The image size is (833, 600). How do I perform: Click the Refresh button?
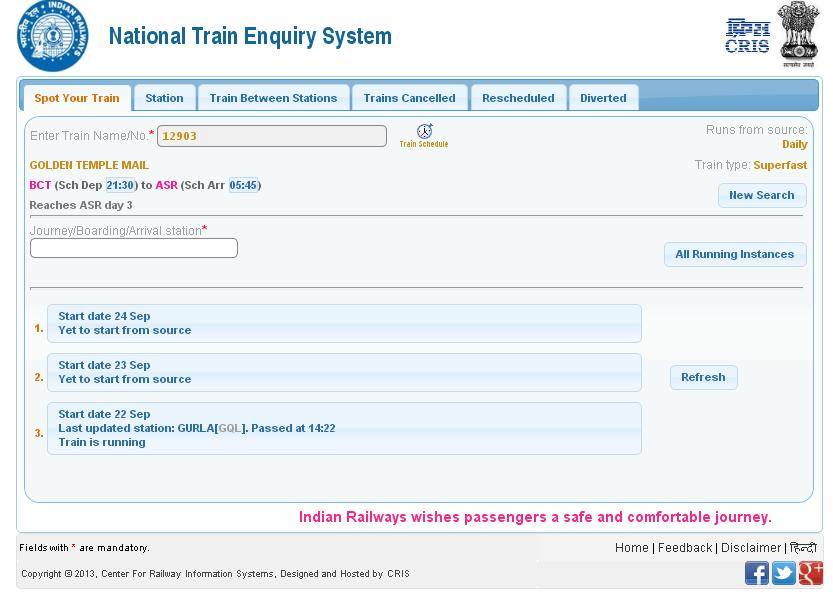point(703,377)
